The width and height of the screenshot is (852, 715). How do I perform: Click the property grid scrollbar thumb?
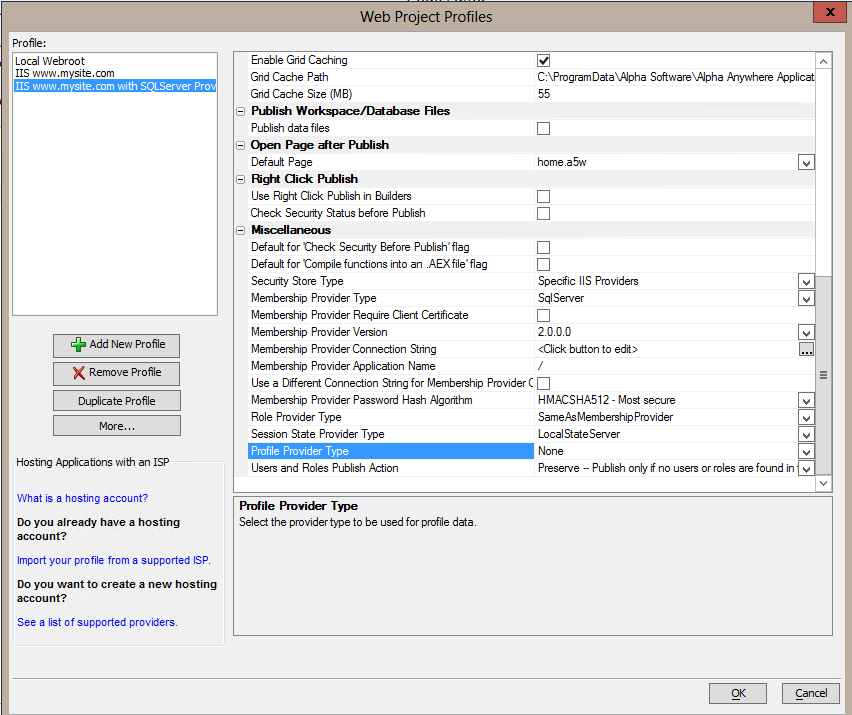(x=823, y=375)
